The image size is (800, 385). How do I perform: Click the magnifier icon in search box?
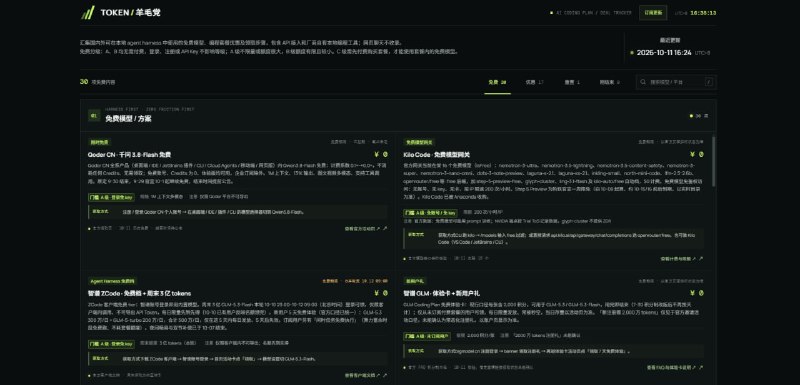click(x=643, y=82)
